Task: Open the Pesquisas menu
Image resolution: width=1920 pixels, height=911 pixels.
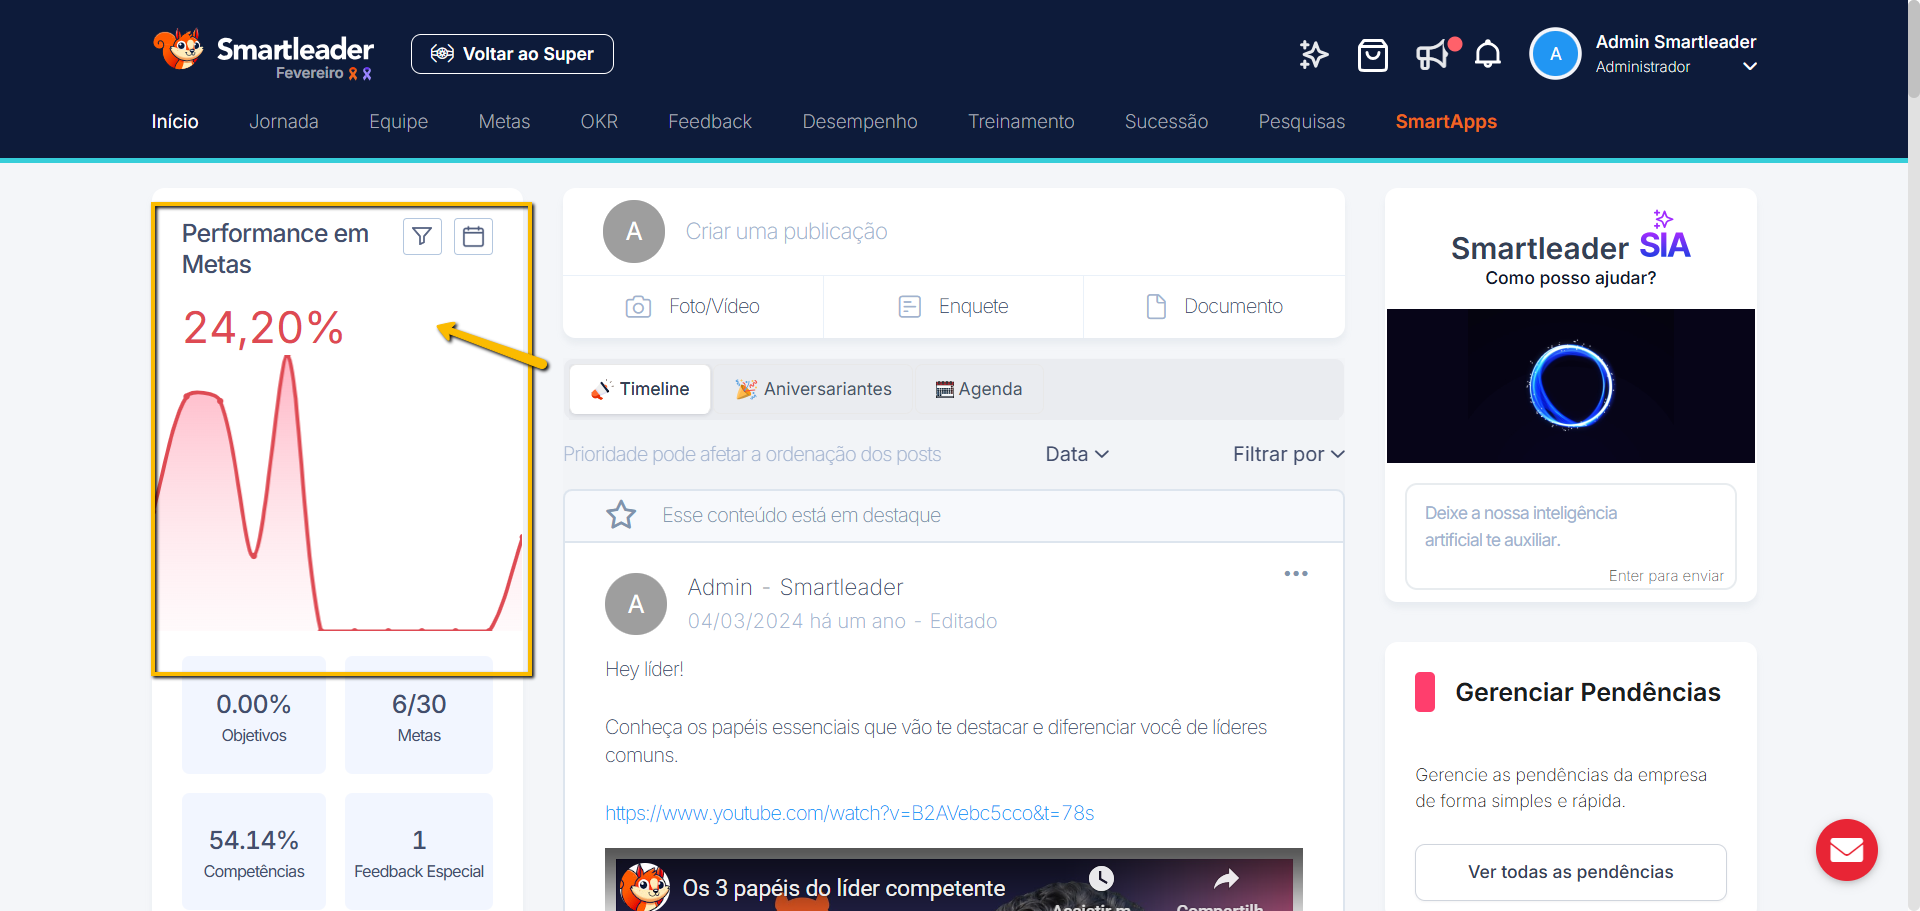Action: point(1302,122)
